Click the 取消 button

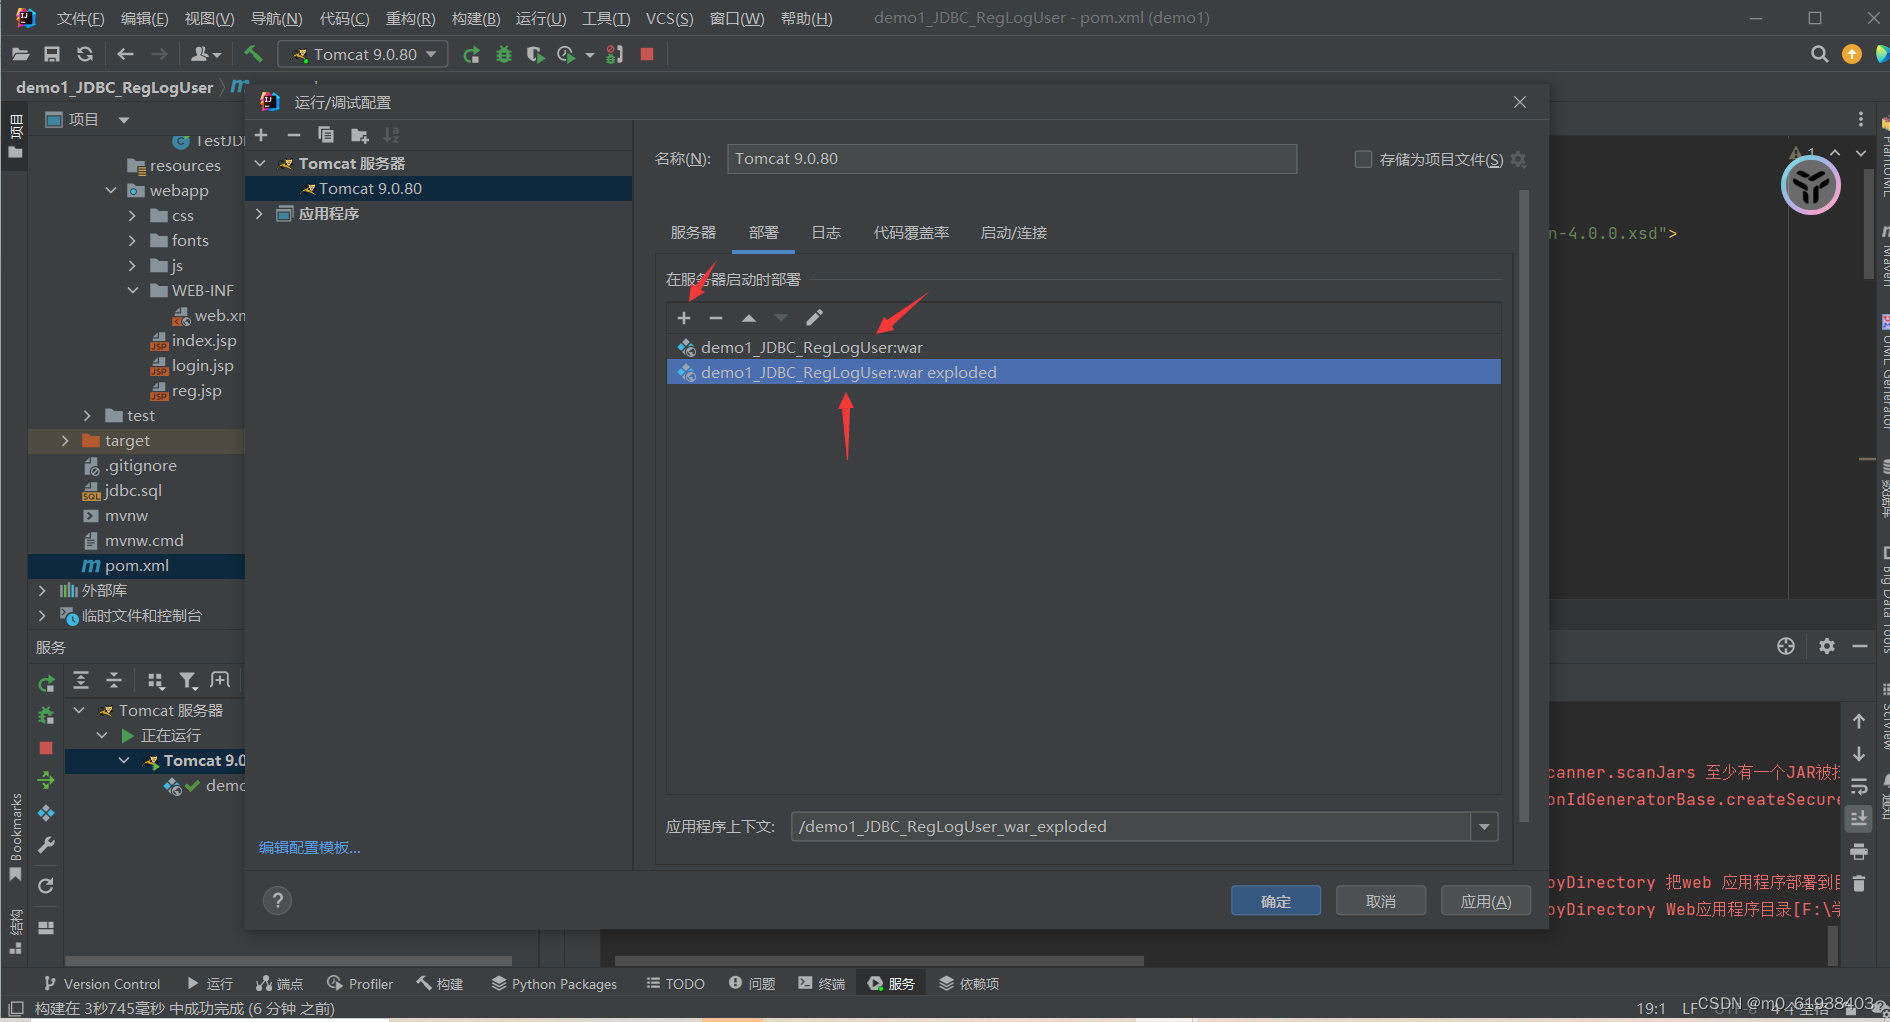pos(1381,901)
